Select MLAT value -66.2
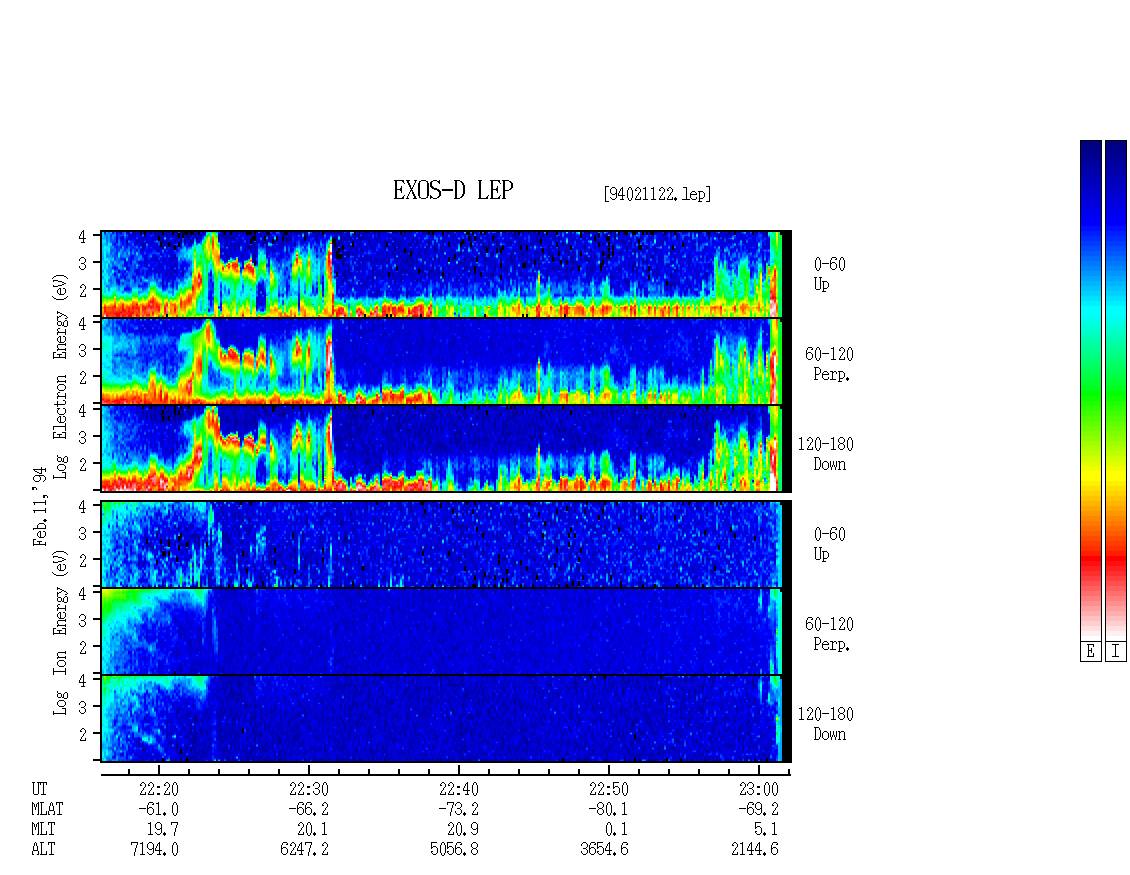This screenshot has height=875, width=1130. (308, 809)
